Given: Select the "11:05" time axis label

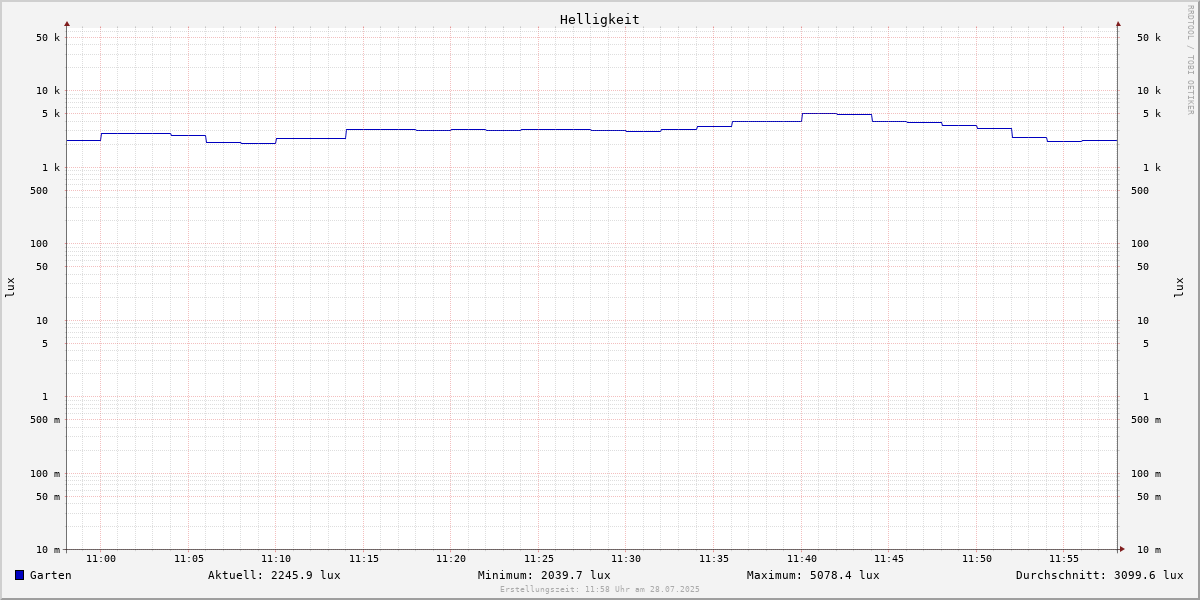Looking at the screenshot, I should pos(189,559).
